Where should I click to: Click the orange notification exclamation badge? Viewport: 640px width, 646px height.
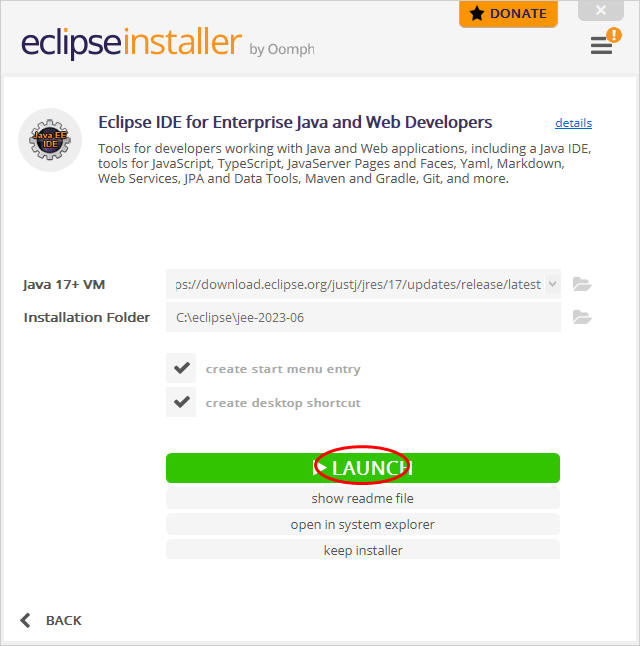[x=614, y=35]
